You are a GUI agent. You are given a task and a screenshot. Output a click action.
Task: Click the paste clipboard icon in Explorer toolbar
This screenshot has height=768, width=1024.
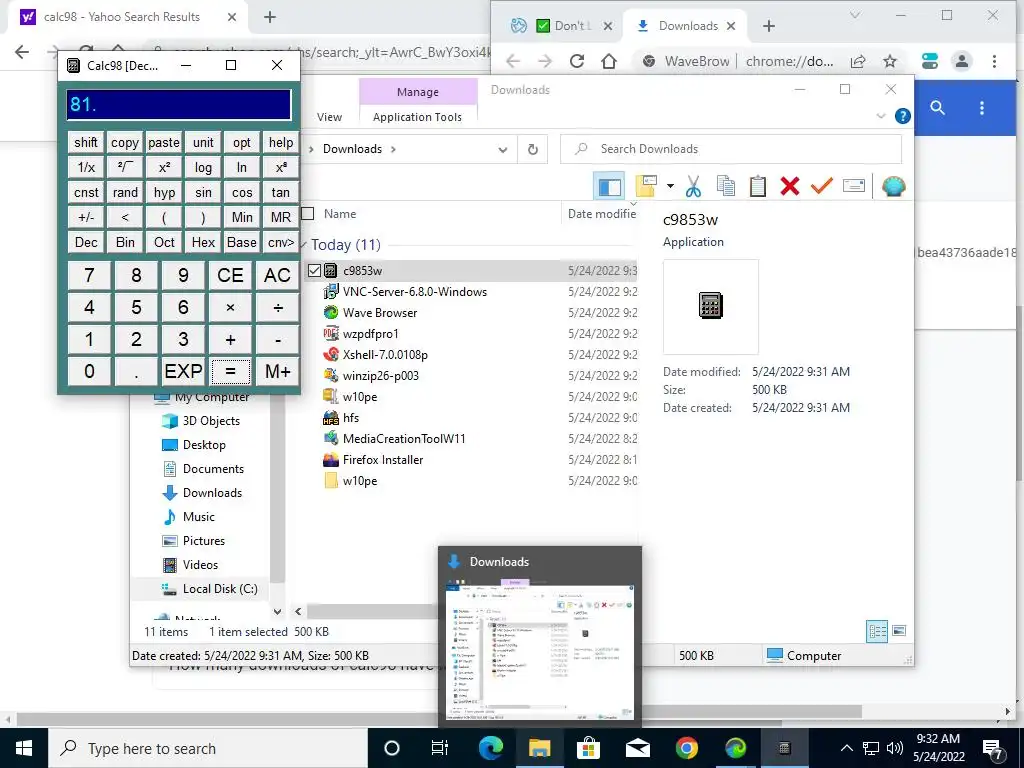click(x=758, y=187)
